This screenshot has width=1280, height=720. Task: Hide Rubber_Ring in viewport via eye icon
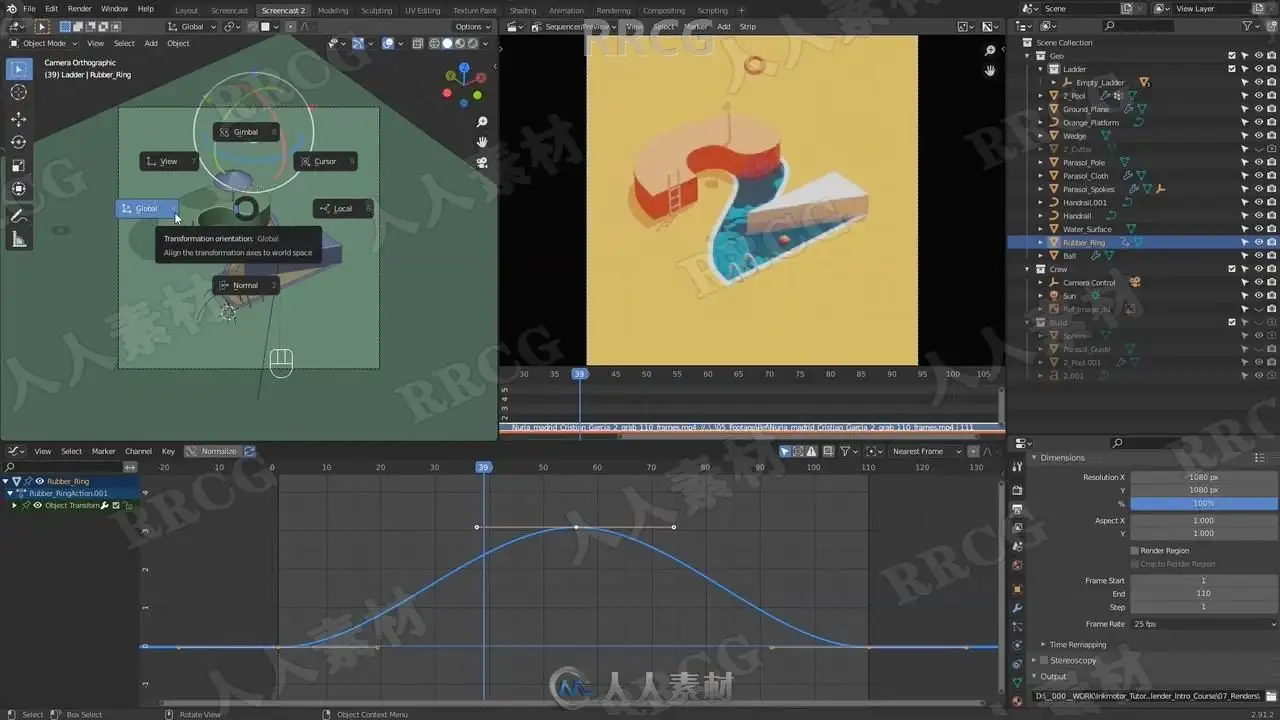pos(1258,242)
